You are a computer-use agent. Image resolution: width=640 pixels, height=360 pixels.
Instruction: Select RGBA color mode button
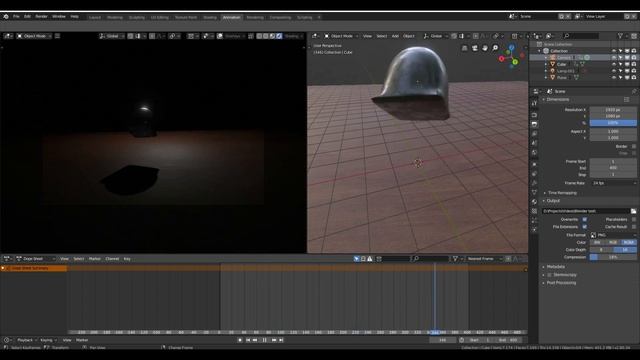pos(629,242)
